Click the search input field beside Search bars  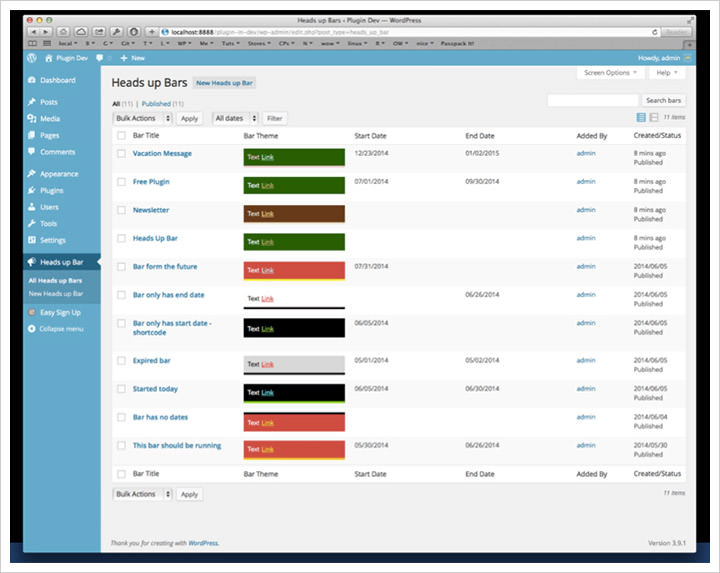point(593,100)
